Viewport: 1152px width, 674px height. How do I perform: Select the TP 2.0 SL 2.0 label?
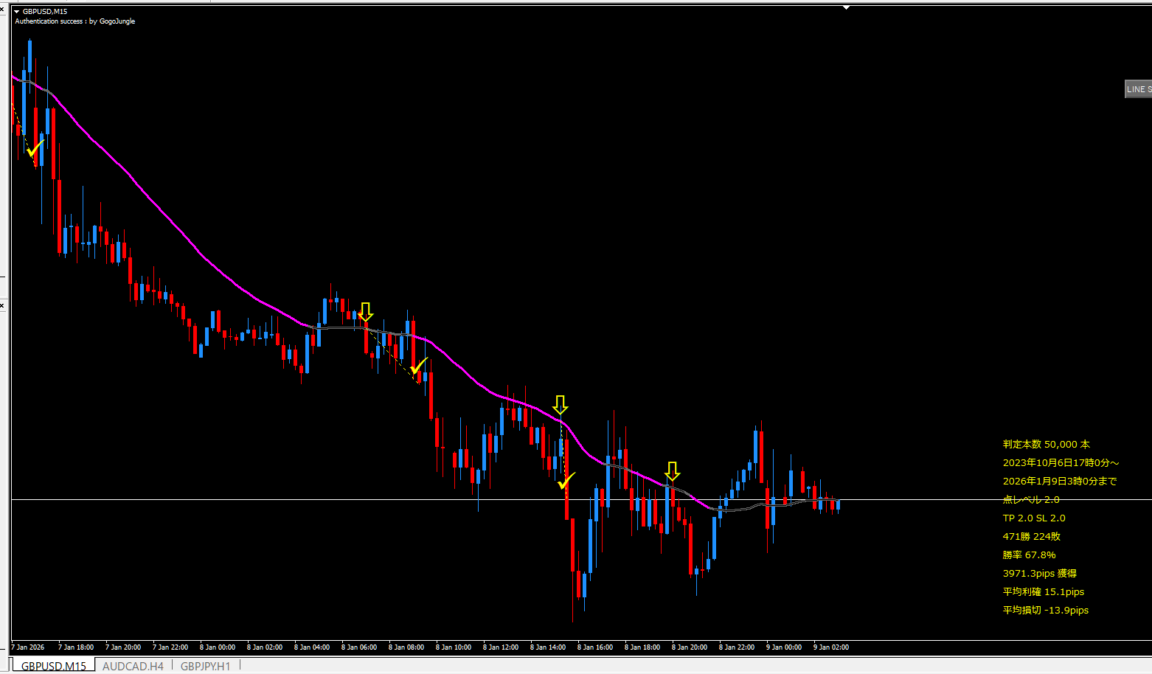click(1034, 518)
